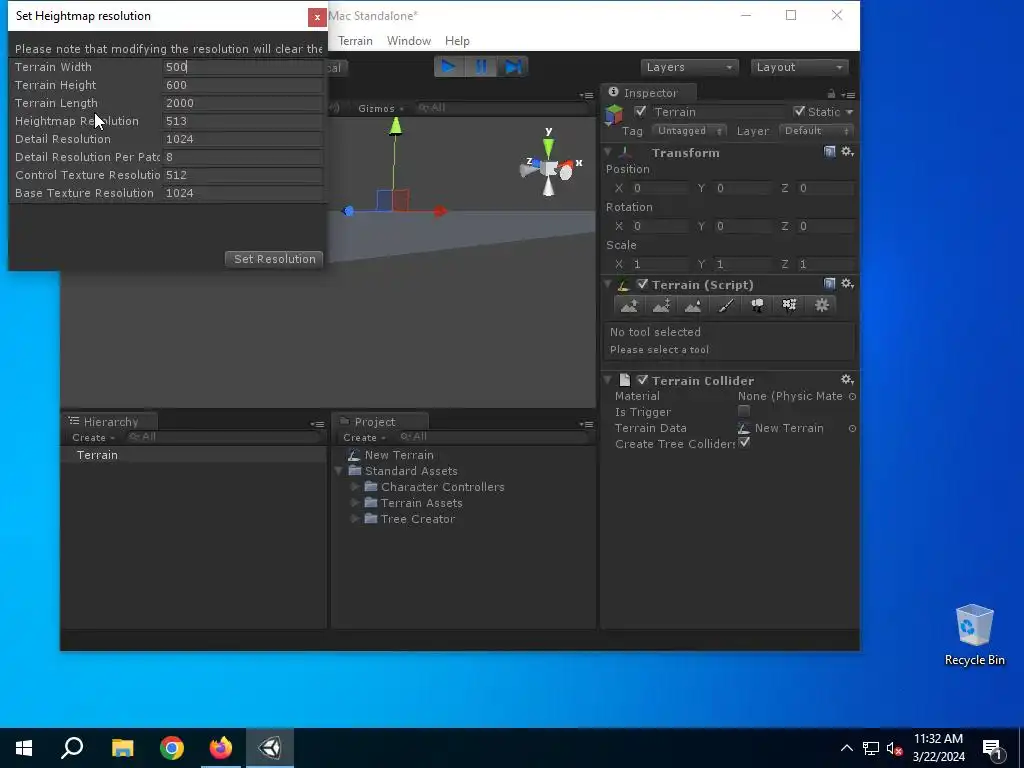Open the Recycle Bin desktop icon
Image resolution: width=1024 pixels, height=768 pixels.
974,635
